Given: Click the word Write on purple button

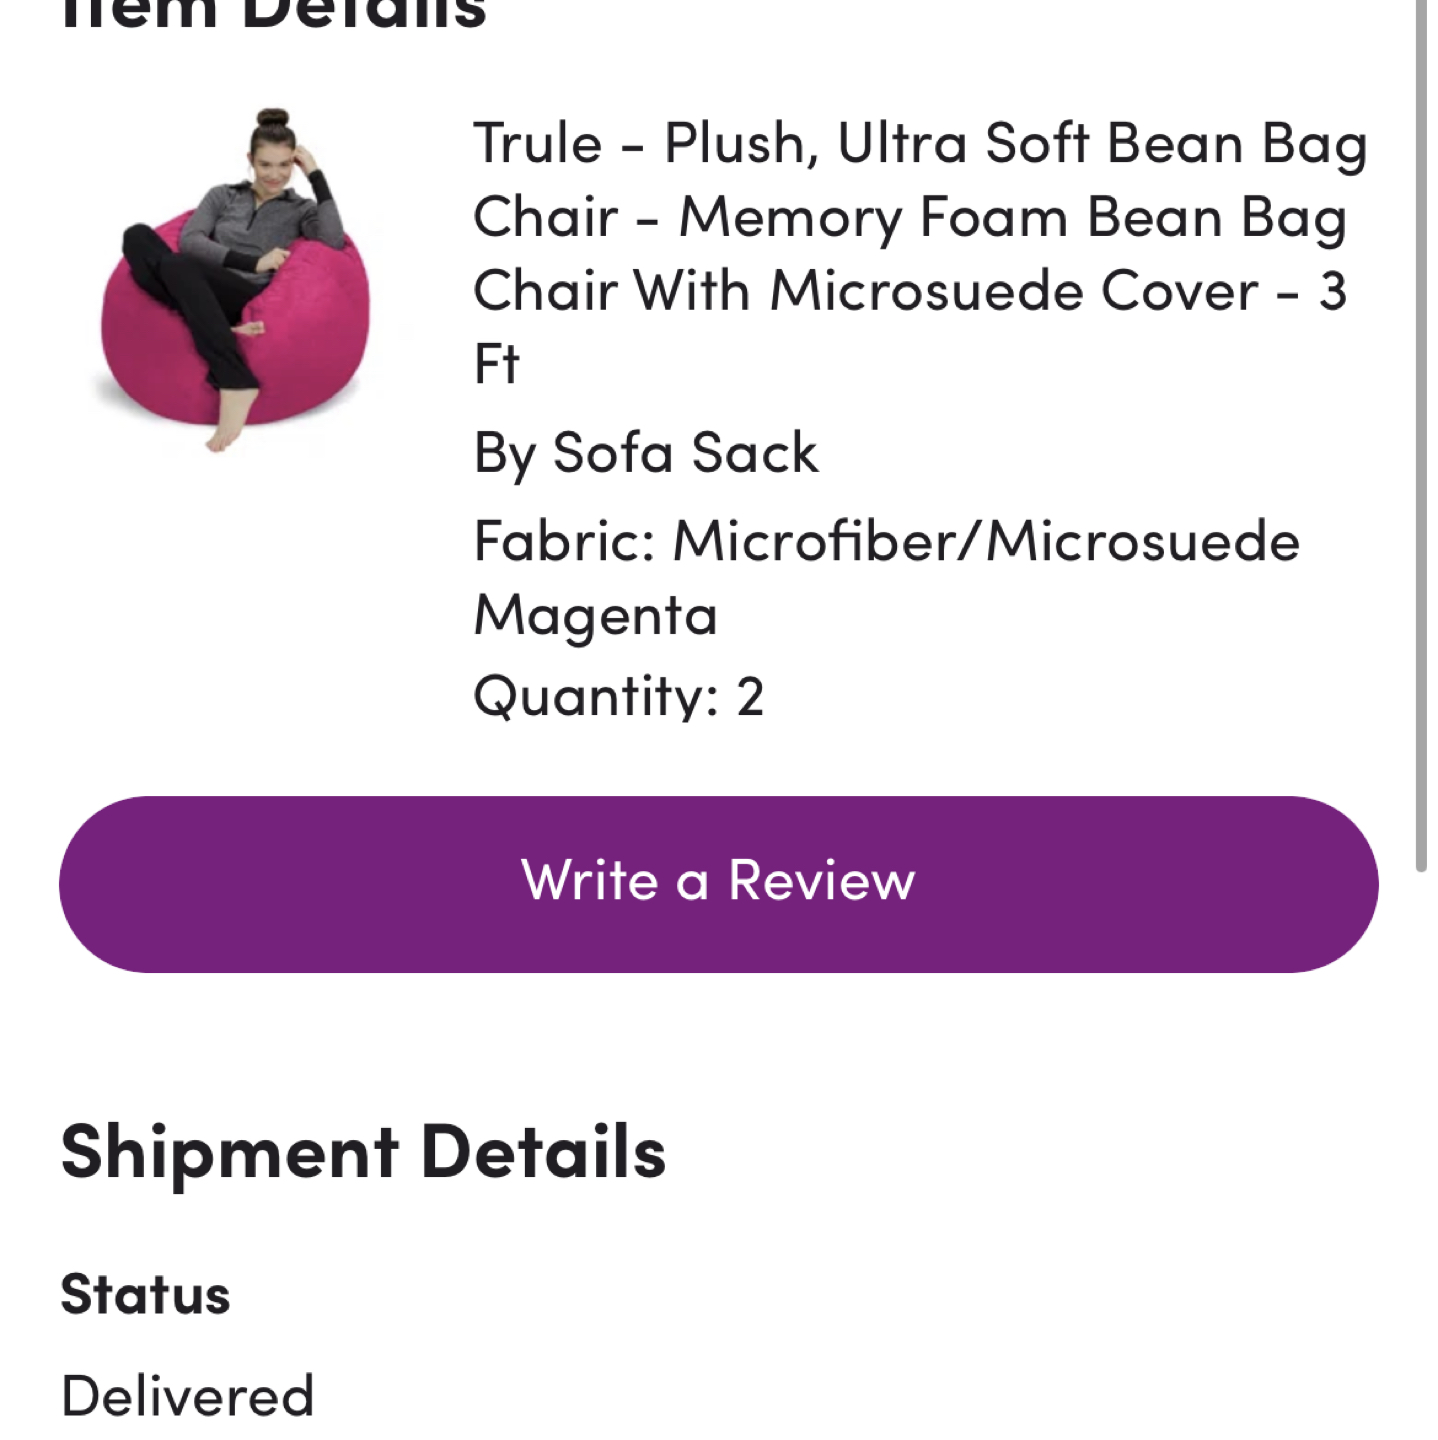Looking at the screenshot, I should point(590,881).
